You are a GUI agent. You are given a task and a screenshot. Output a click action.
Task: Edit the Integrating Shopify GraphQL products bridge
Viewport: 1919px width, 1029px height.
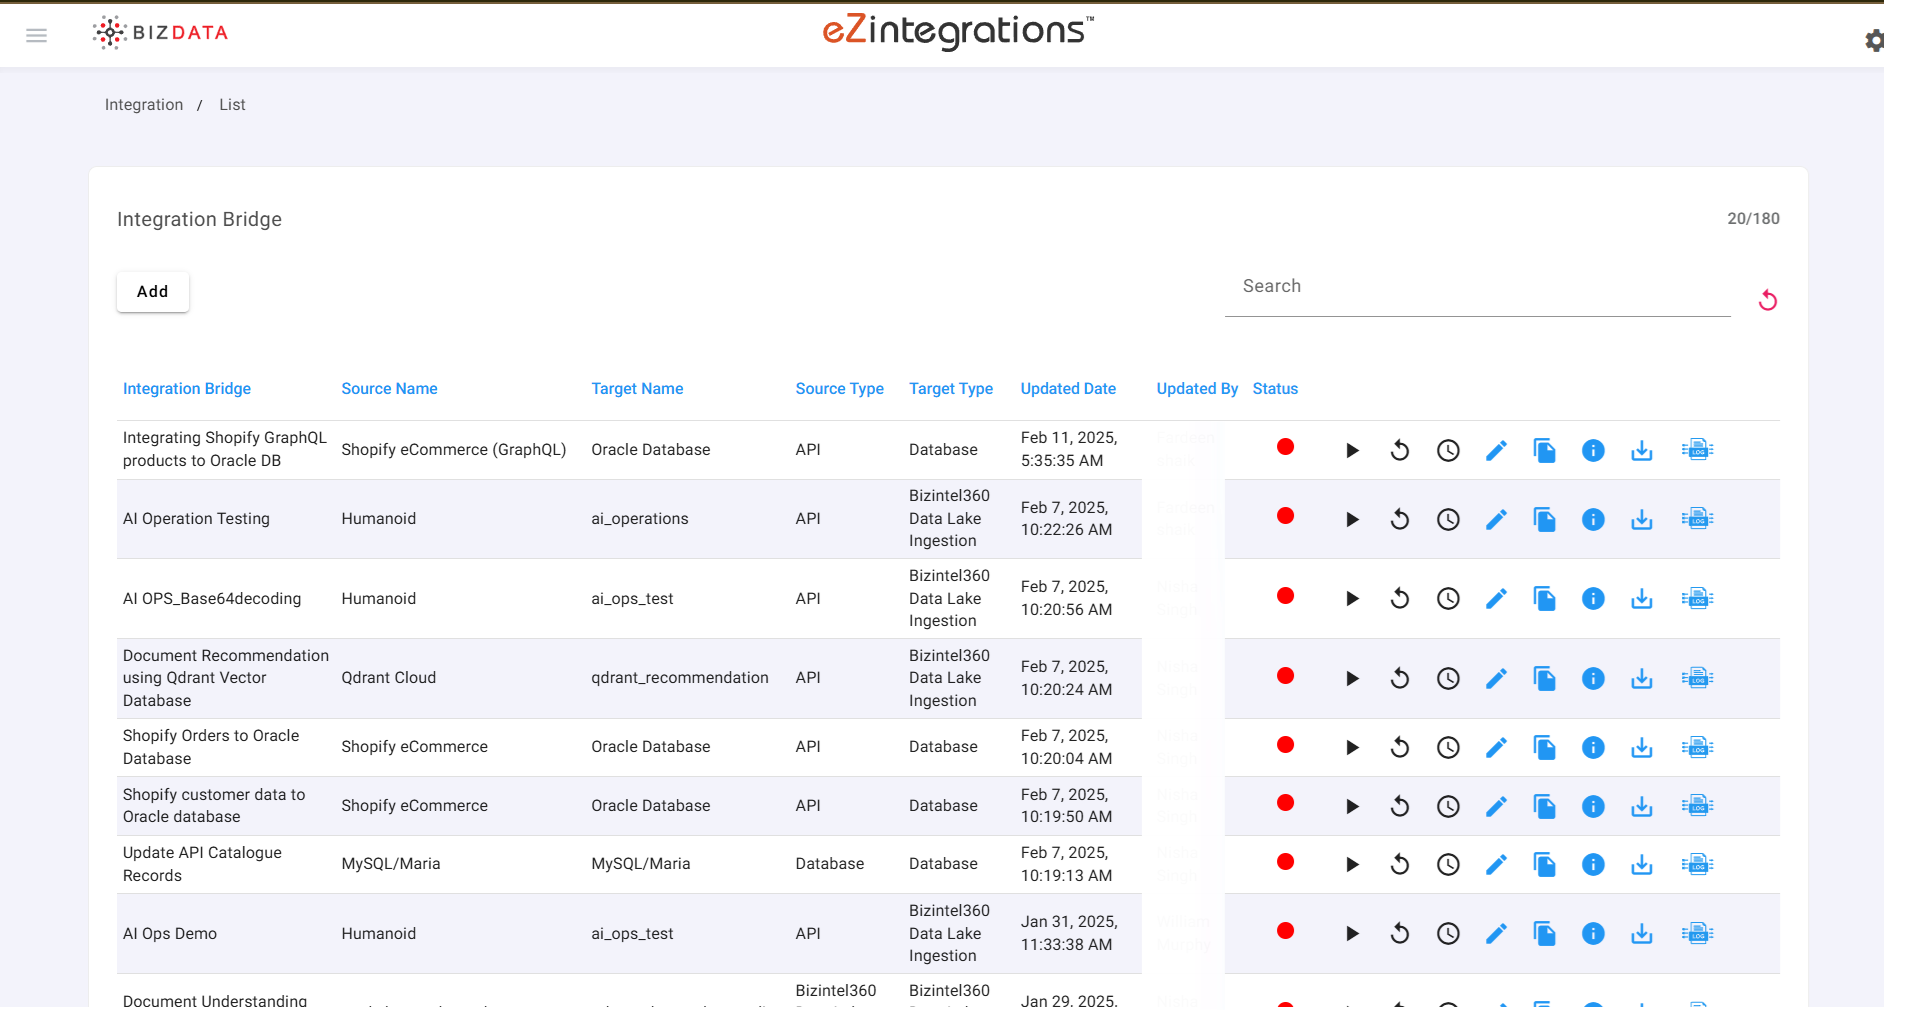[x=1496, y=450]
